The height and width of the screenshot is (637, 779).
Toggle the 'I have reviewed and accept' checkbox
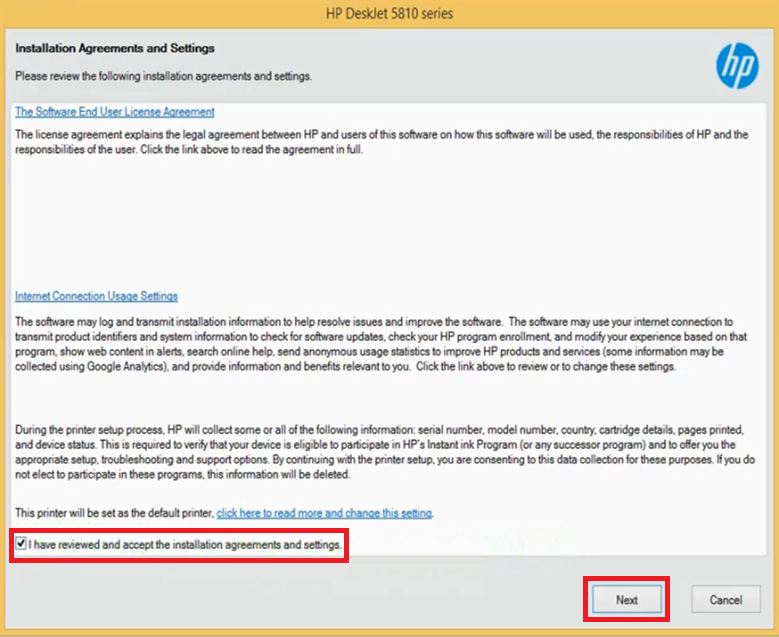(x=21, y=544)
